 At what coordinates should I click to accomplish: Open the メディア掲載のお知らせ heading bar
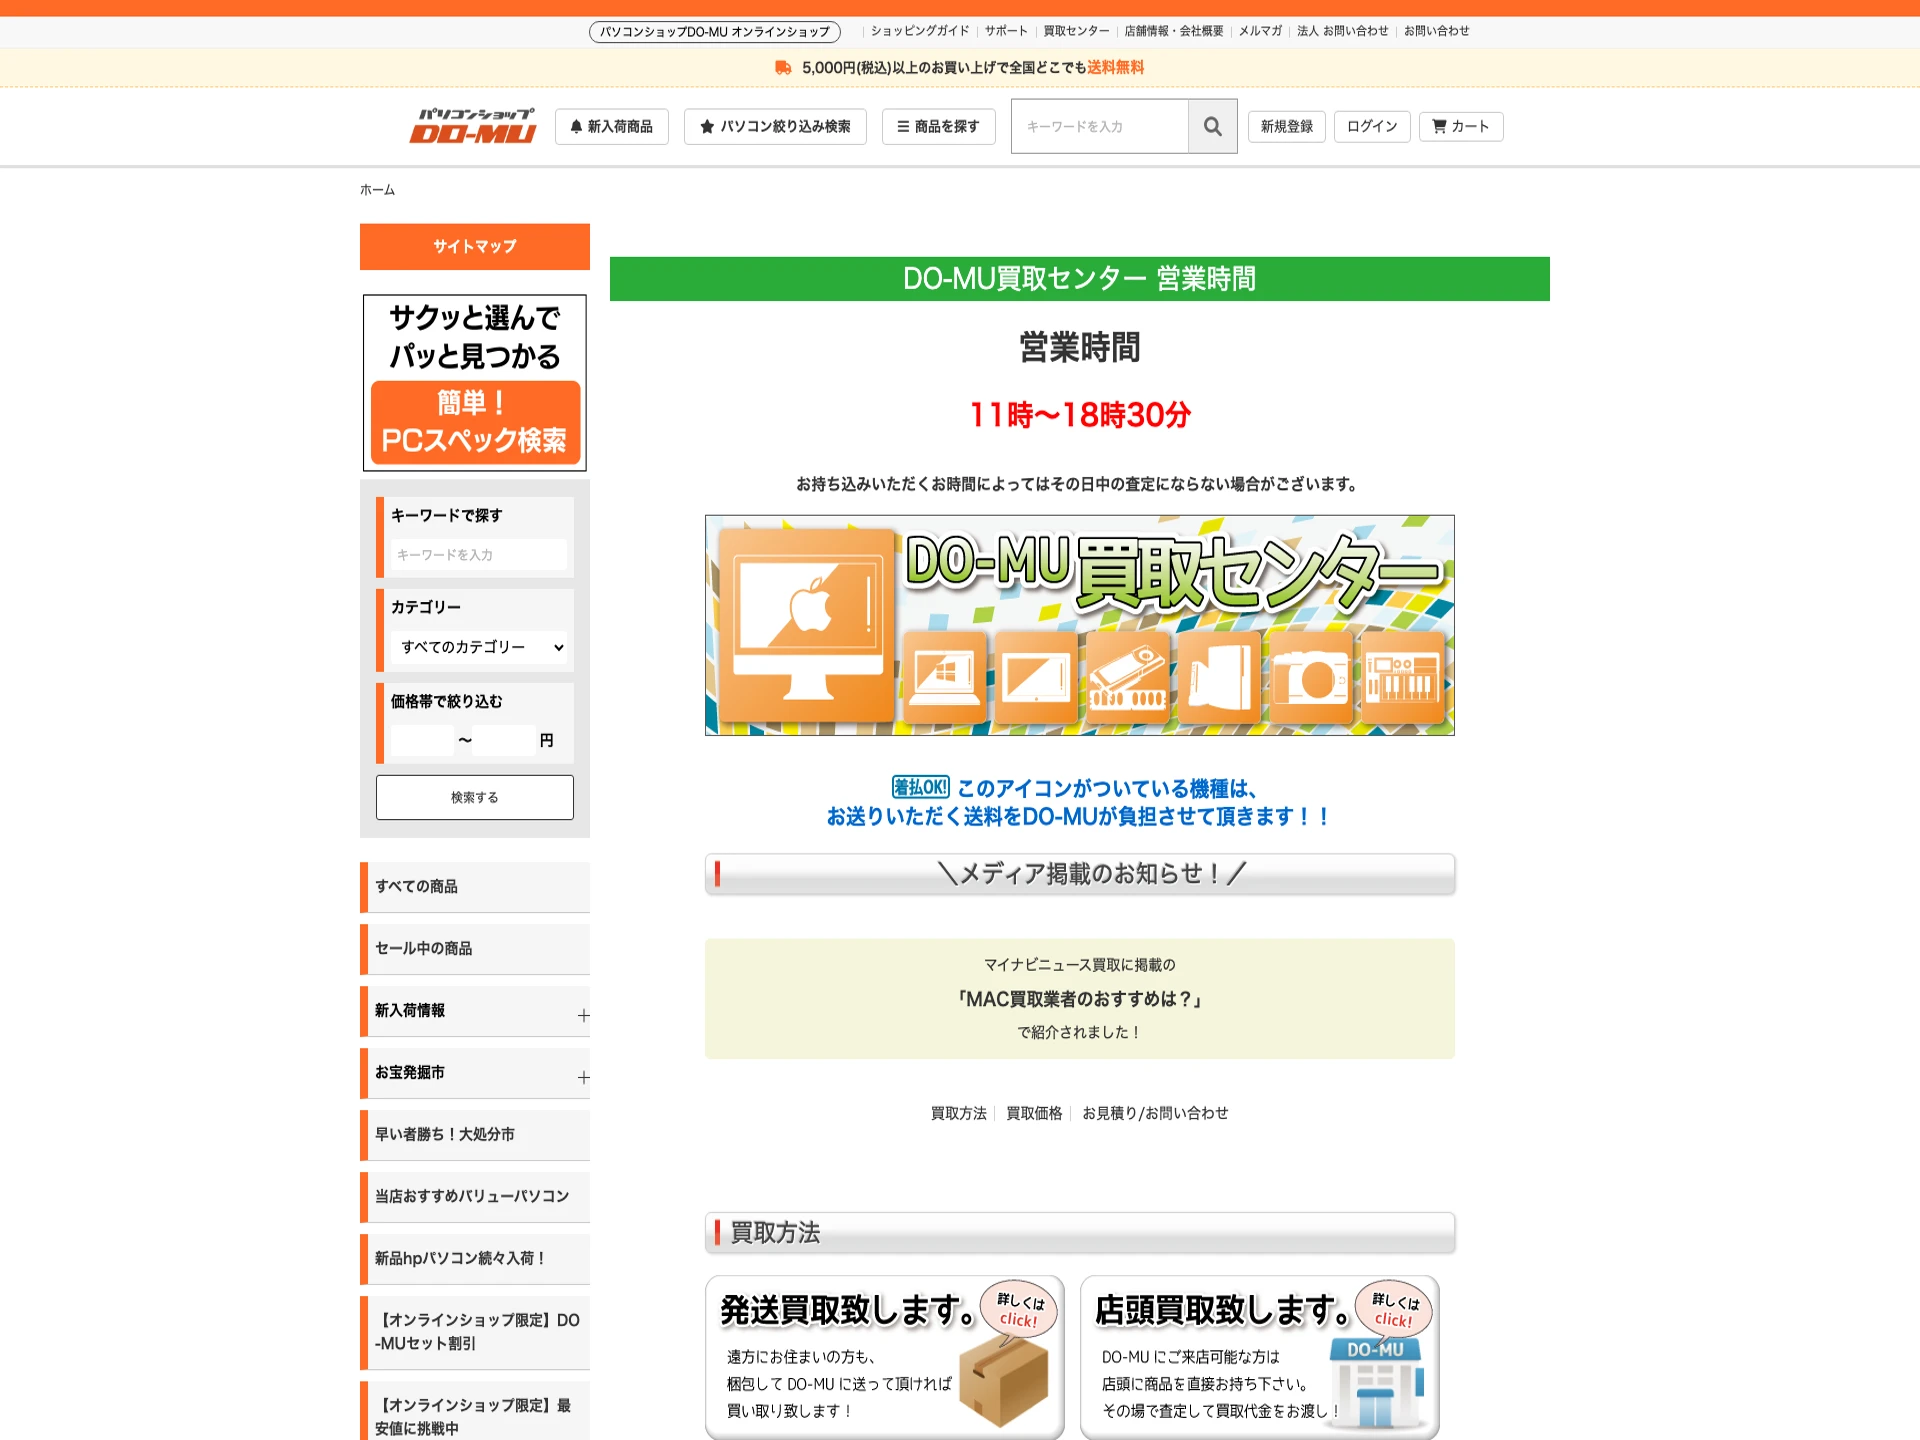coord(1080,874)
